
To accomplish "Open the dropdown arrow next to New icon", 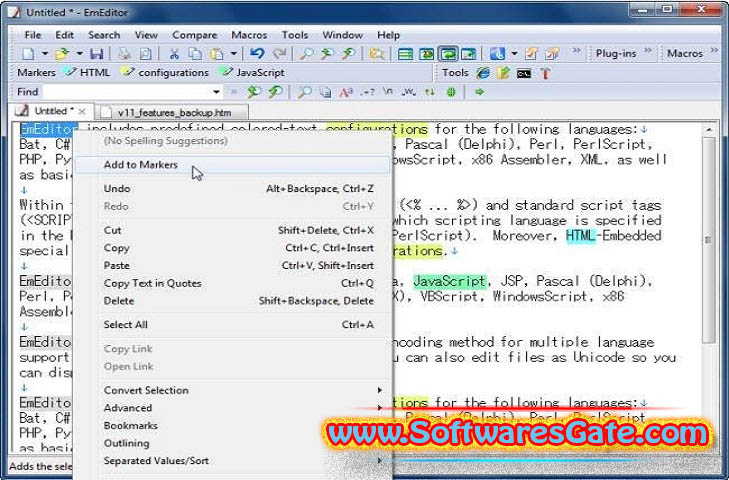I will pos(45,54).
